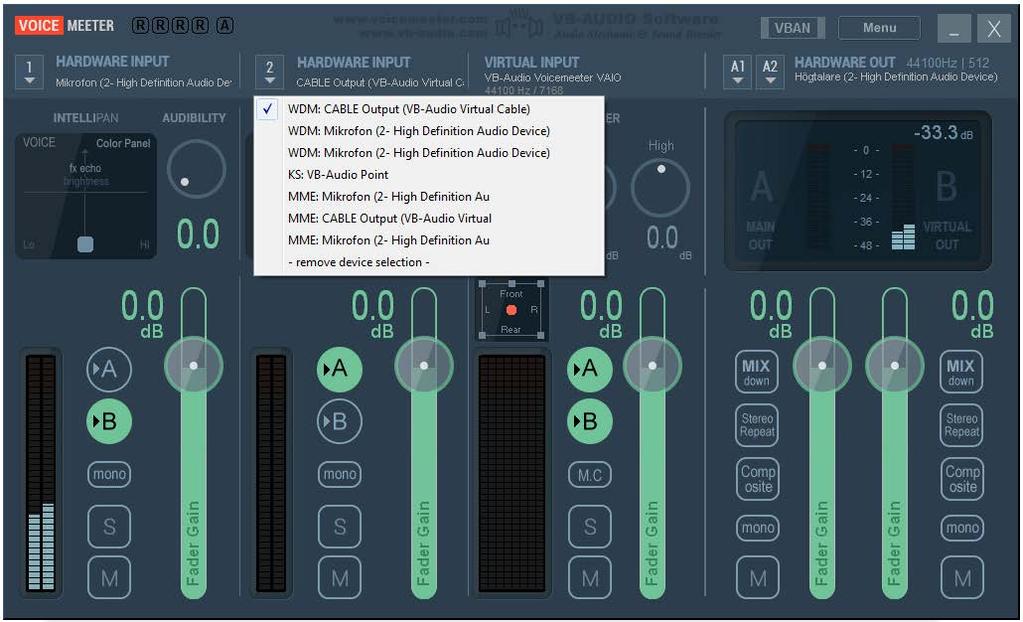Click the red surround panner dot
Image resolution: width=1023 pixels, height=622 pixels.
coord(512,310)
